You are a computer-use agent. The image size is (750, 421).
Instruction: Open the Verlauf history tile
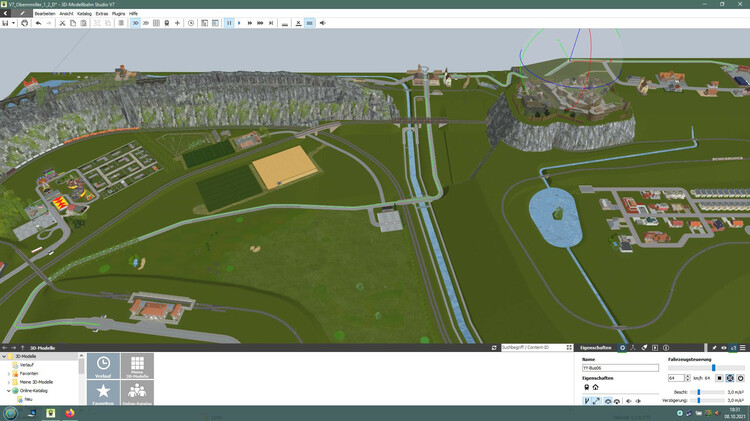(x=103, y=365)
